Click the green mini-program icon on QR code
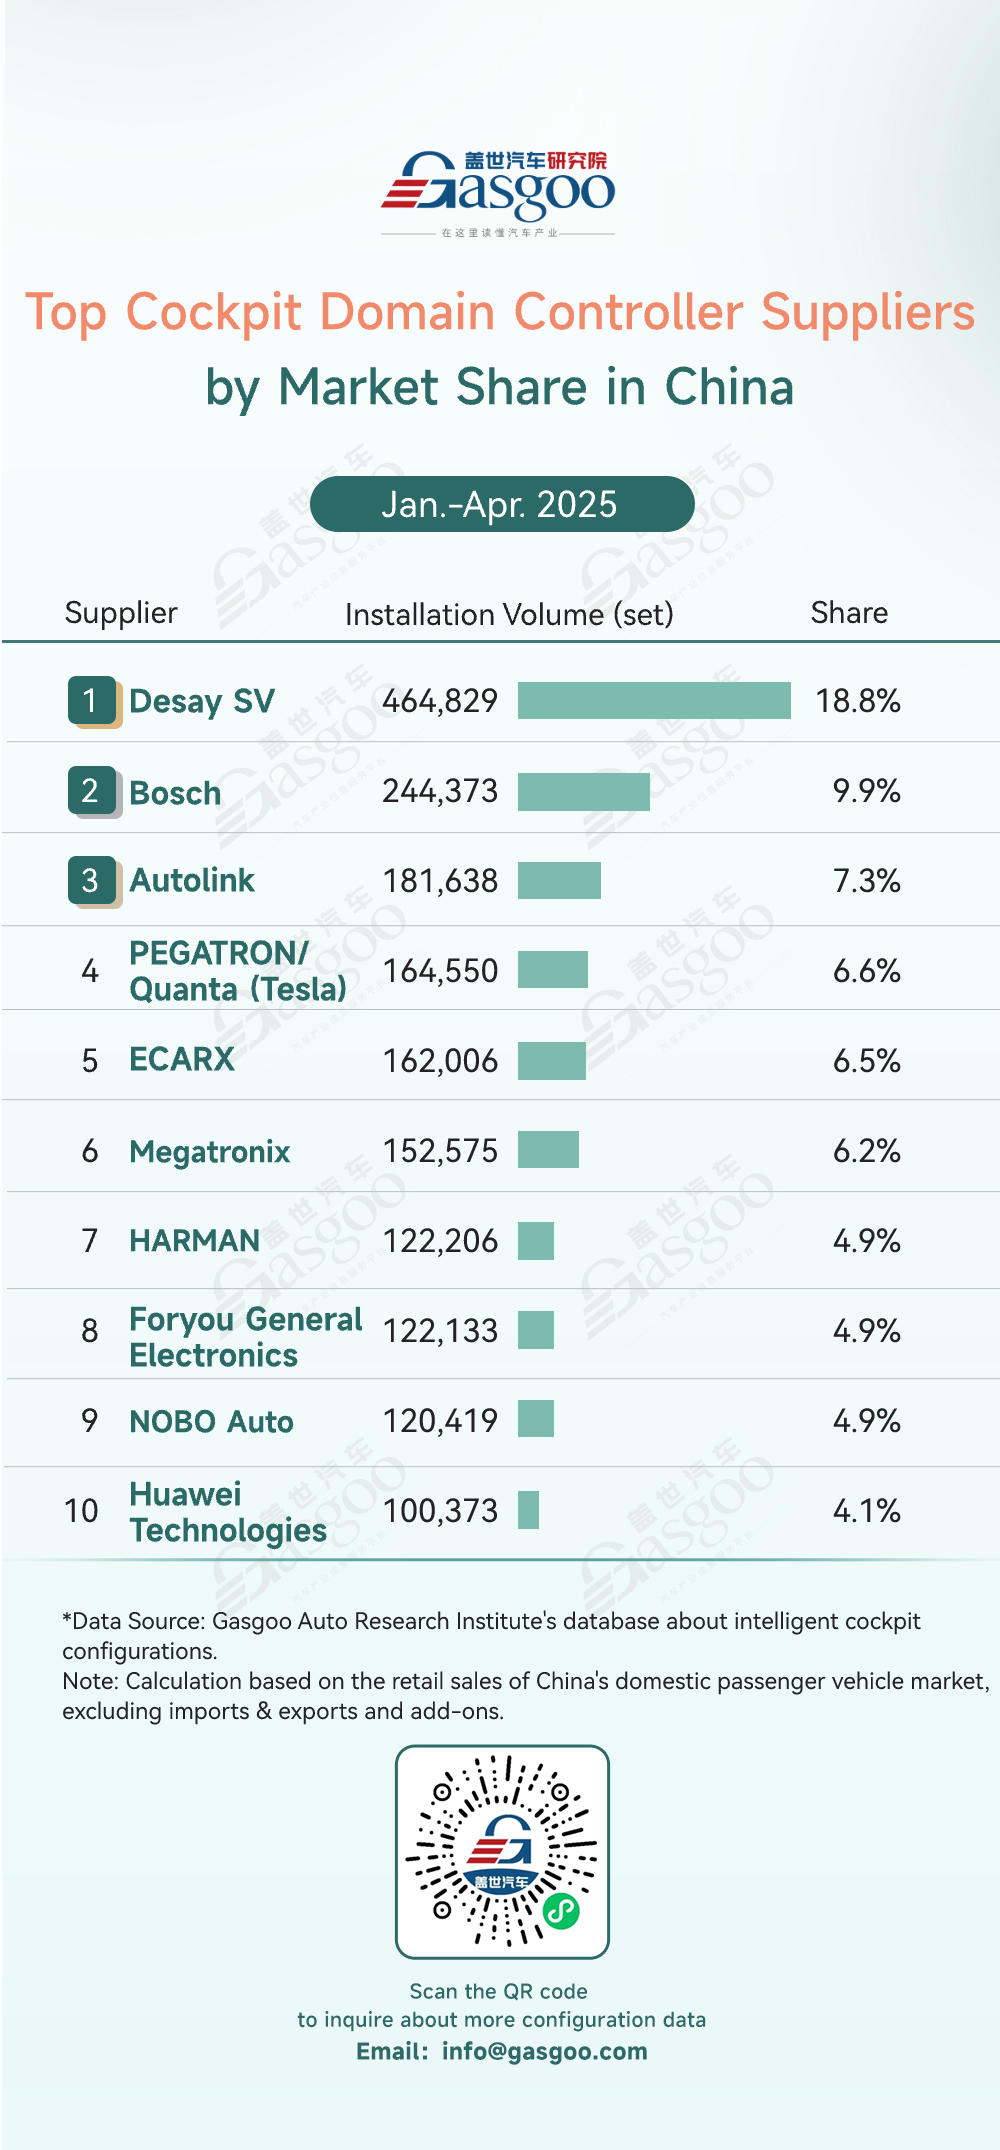This screenshot has height=2150, width=1000. (x=561, y=1911)
